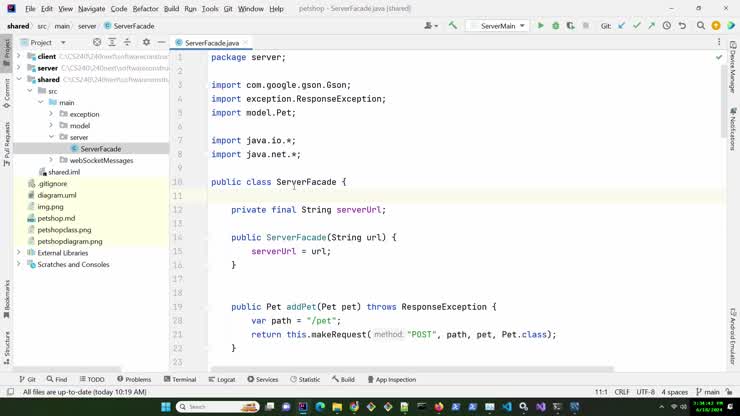Open the Structure sidebar panel
This screenshot has width=740, height=416.
pyautogui.click(x=7, y=348)
